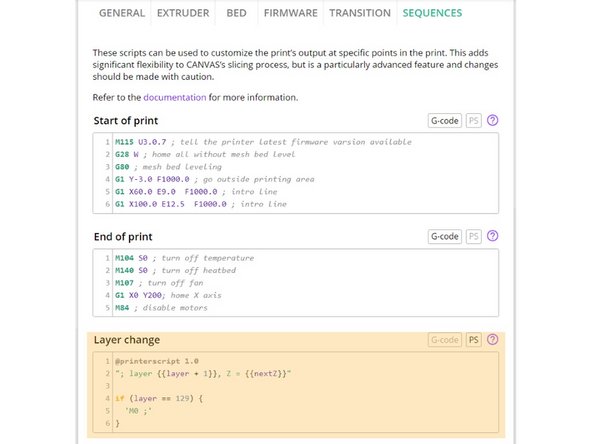Viewport: 592px width, 444px height.
Task: Select PS mode for Start of print
Action: click(x=473, y=121)
